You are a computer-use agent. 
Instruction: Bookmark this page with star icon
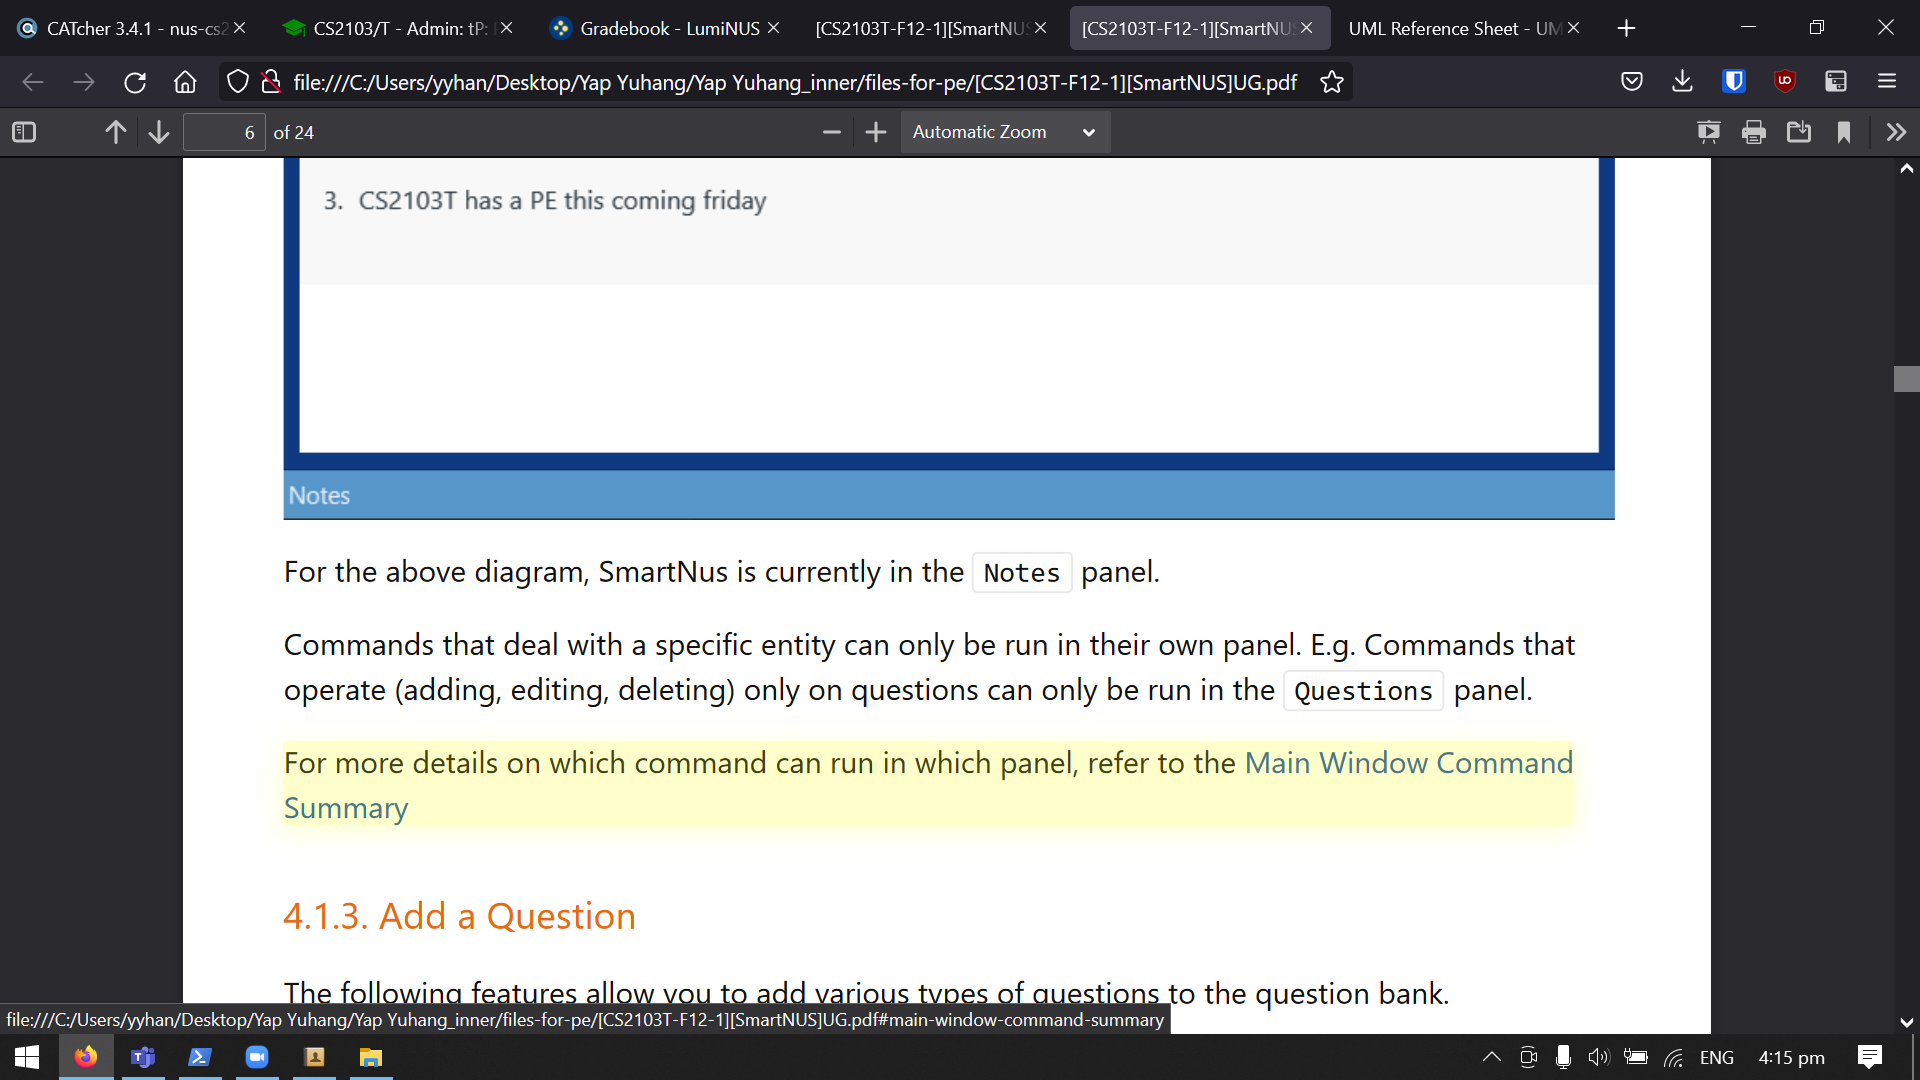(x=1331, y=82)
